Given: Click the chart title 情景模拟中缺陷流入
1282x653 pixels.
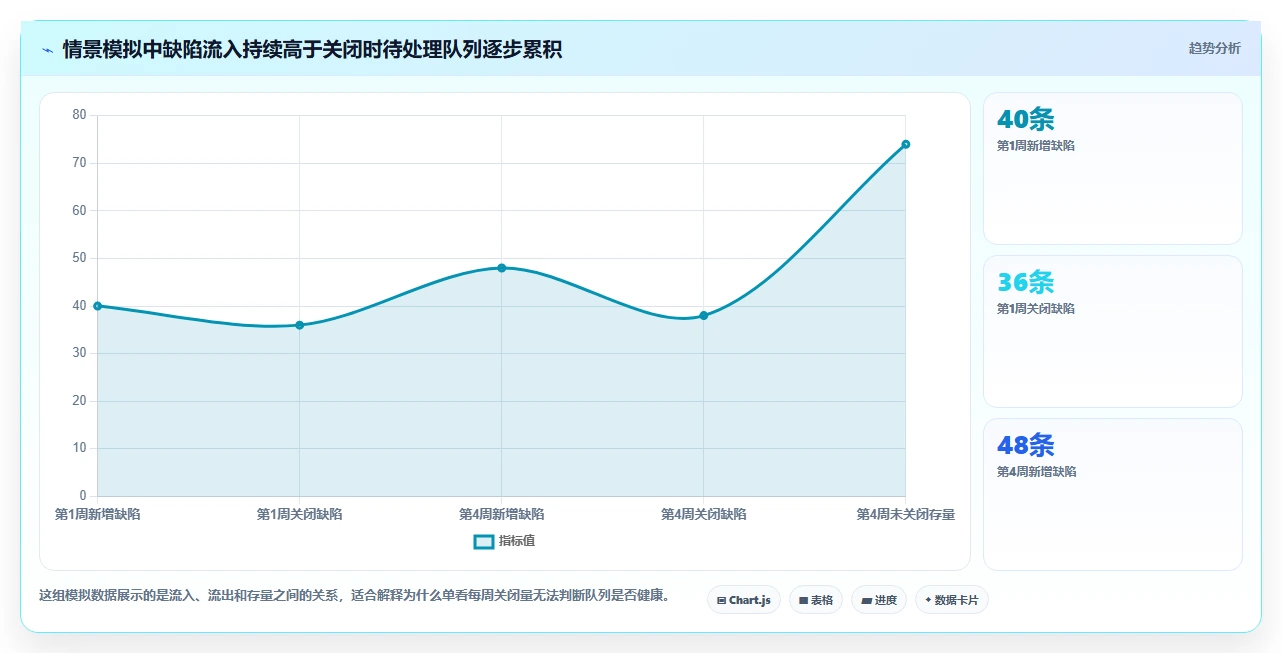Looking at the screenshot, I should [312, 49].
